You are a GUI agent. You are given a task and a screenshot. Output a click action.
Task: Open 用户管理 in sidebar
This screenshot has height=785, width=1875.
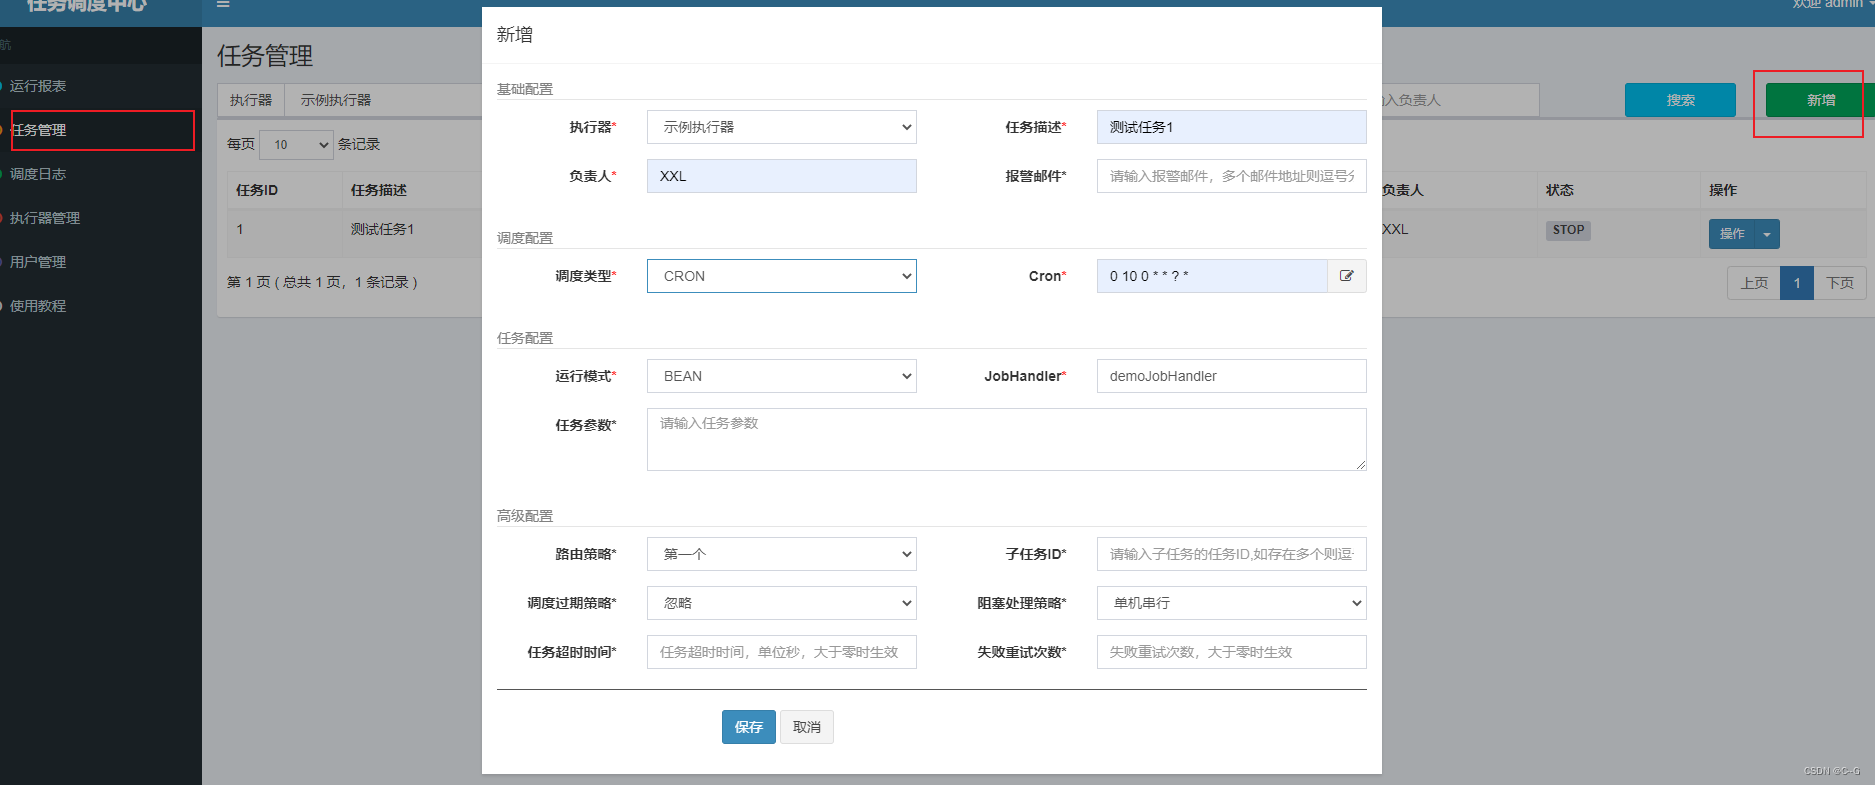coord(38,262)
